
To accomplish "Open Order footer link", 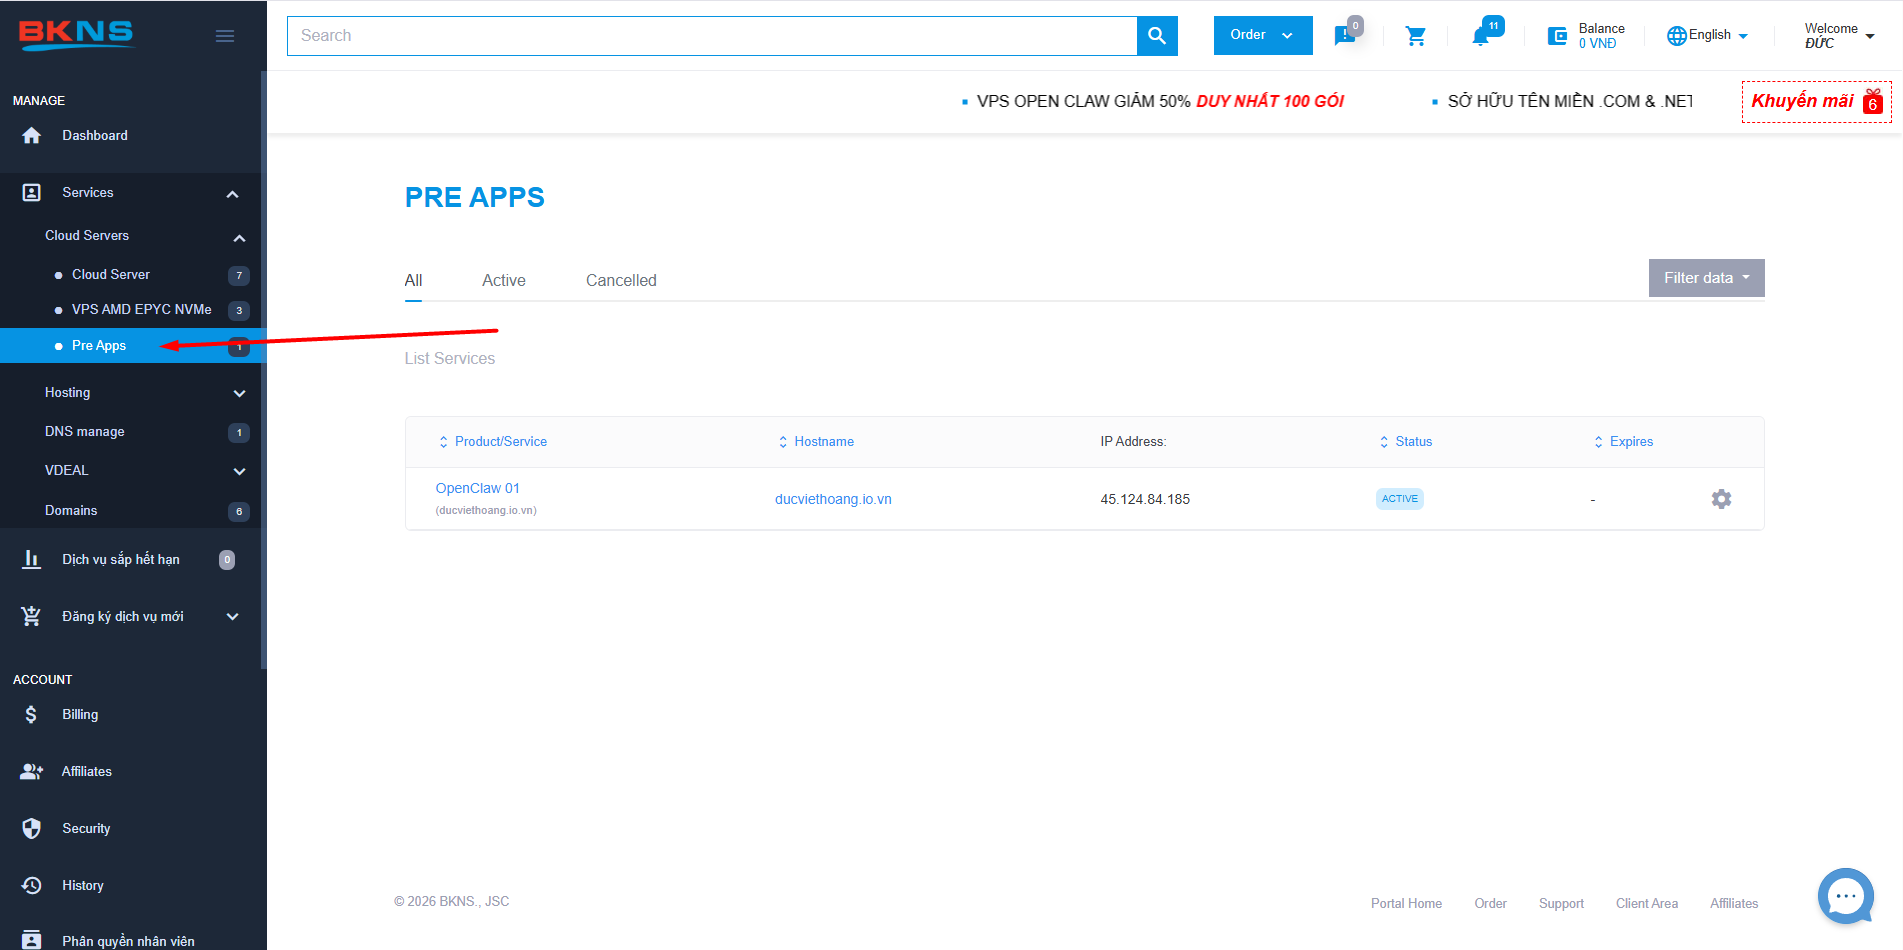I will (x=1490, y=903).
